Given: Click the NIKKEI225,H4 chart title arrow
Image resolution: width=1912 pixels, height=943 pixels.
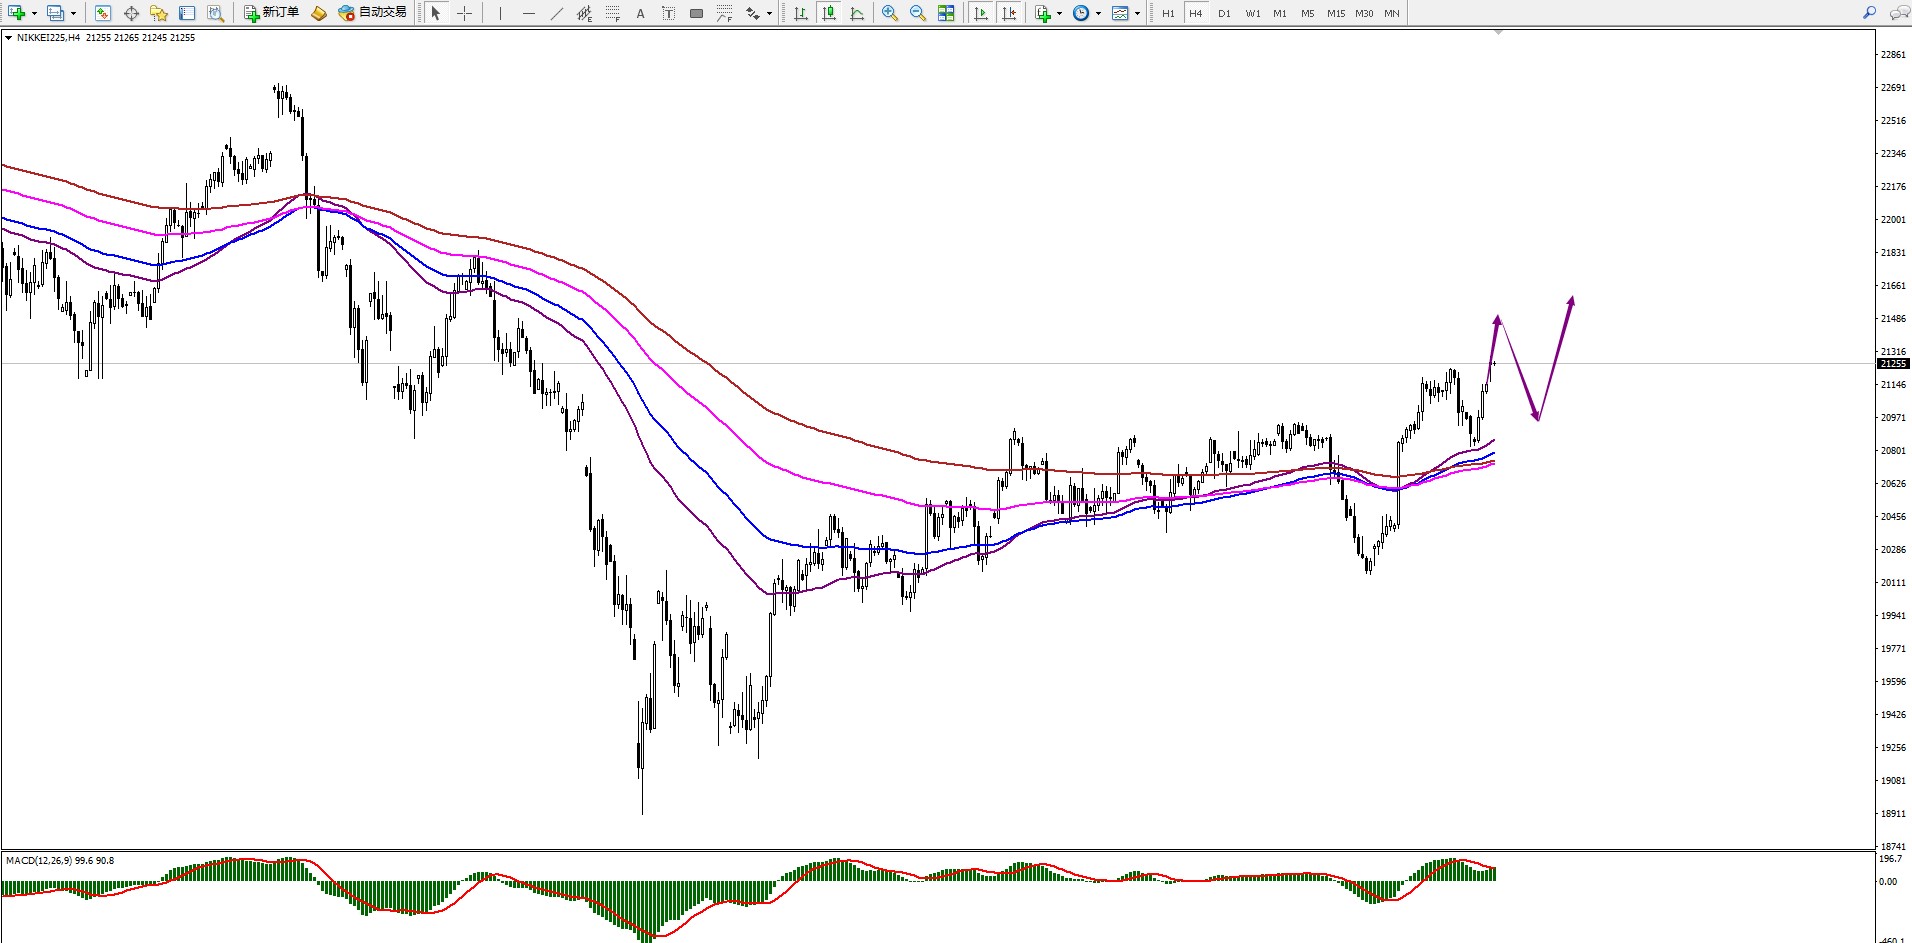Looking at the screenshot, I should point(9,38).
